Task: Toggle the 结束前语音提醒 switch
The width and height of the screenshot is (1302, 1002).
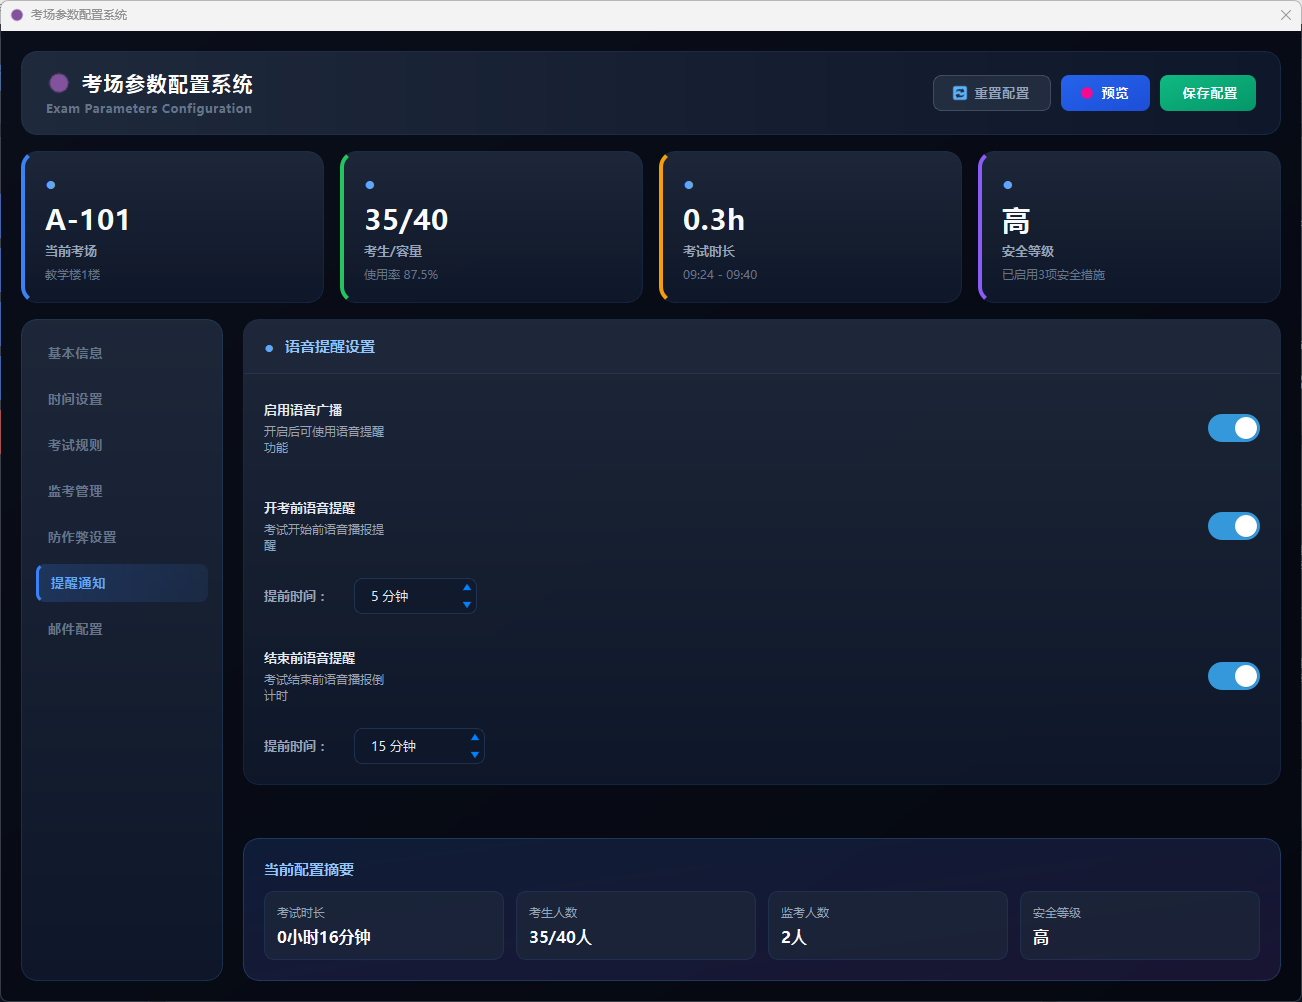Action: coord(1233,676)
